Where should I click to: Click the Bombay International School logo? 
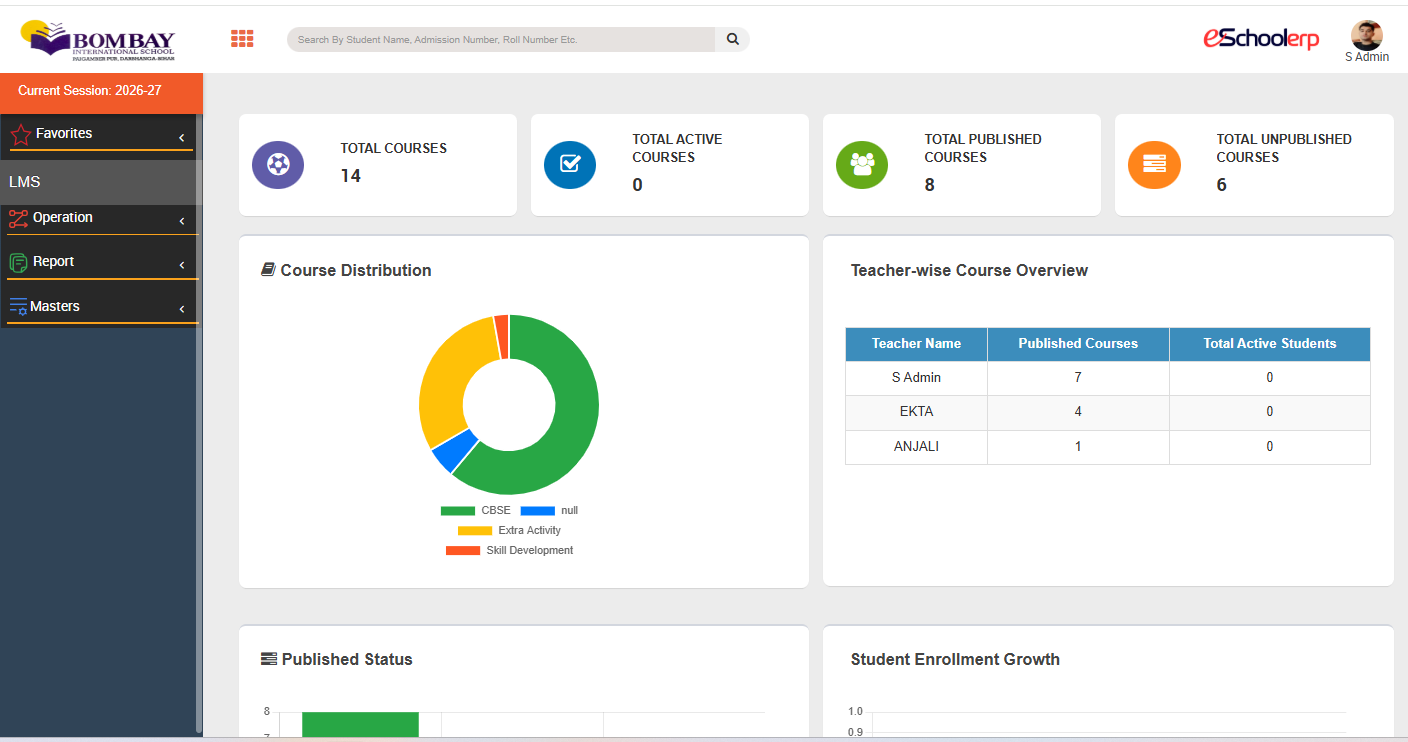(98, 40)
